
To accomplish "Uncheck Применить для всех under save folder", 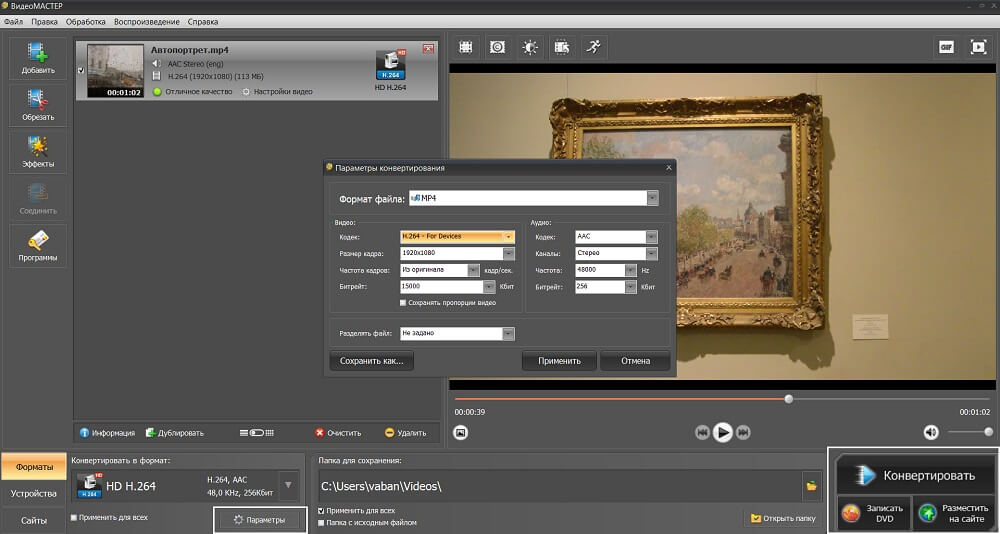I will pyautogui.click(x=321, y=511).
